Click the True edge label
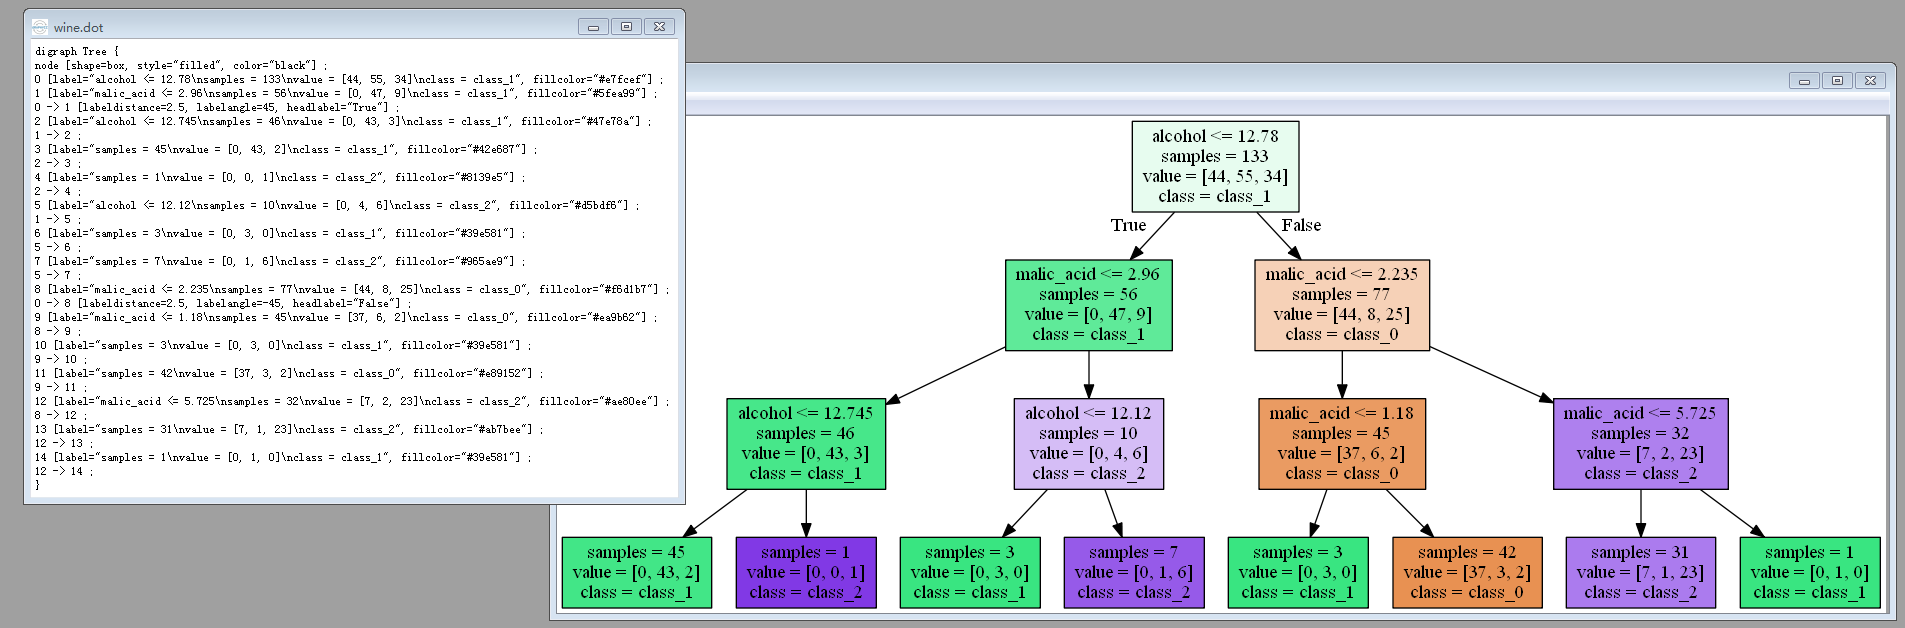The height and width of the screenshot is (628, 1905). coord(1128,226)
